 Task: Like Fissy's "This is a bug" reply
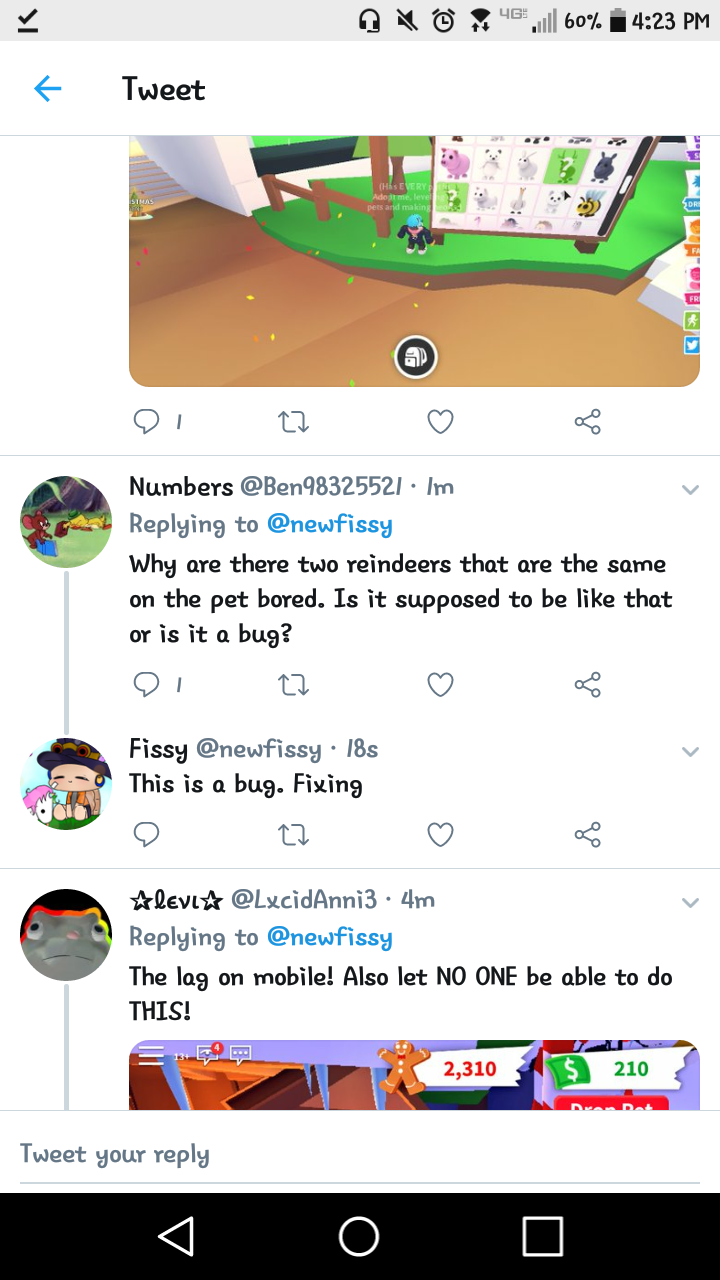[x=440, y=834]
